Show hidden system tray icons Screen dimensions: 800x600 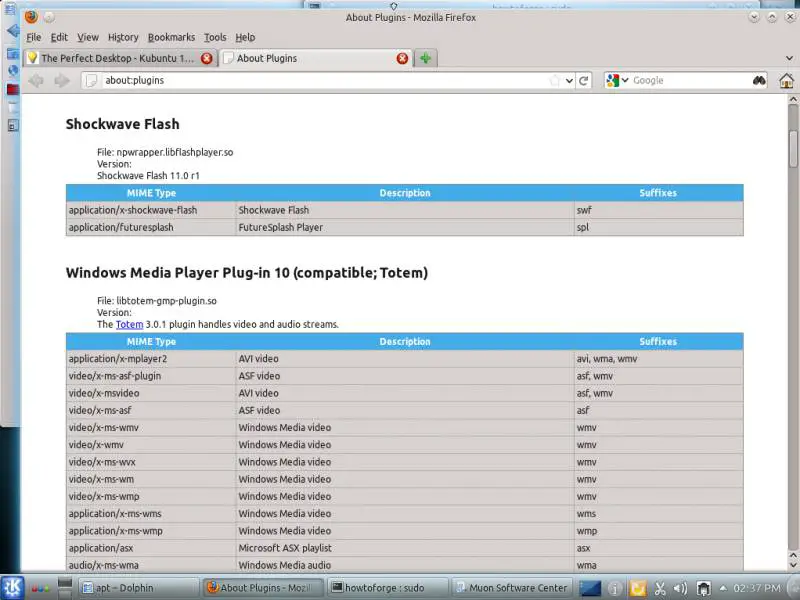click(722, 588)
